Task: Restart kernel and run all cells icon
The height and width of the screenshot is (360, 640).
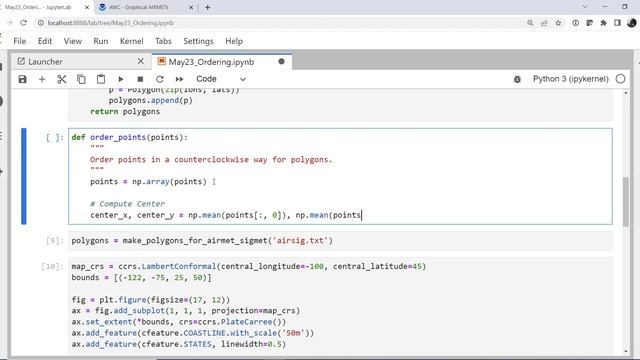Action: click(179, 79)
